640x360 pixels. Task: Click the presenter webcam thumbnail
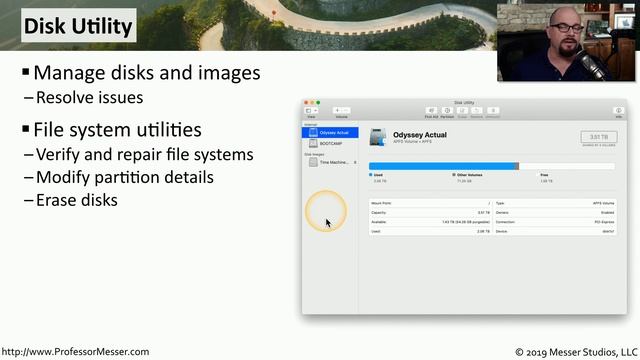coord(566,42)
